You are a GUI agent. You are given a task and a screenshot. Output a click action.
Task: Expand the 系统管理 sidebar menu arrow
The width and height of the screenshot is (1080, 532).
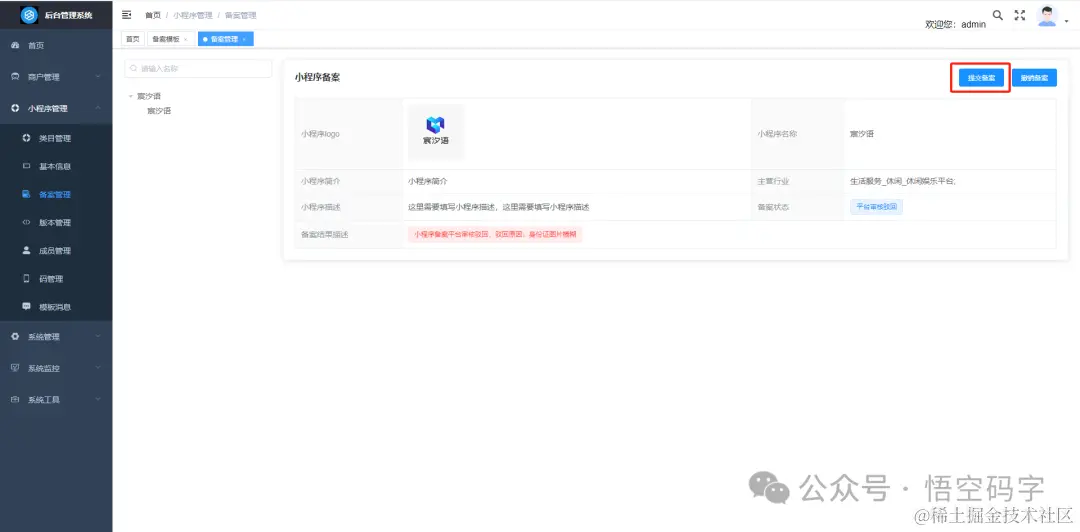point(98,336)
